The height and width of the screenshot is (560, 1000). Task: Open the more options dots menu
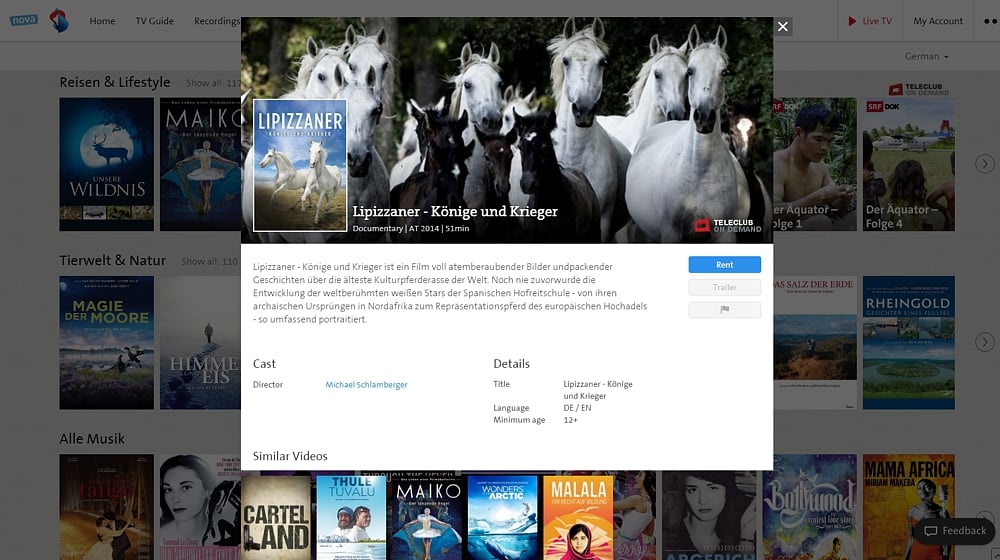tap(990, 21)
